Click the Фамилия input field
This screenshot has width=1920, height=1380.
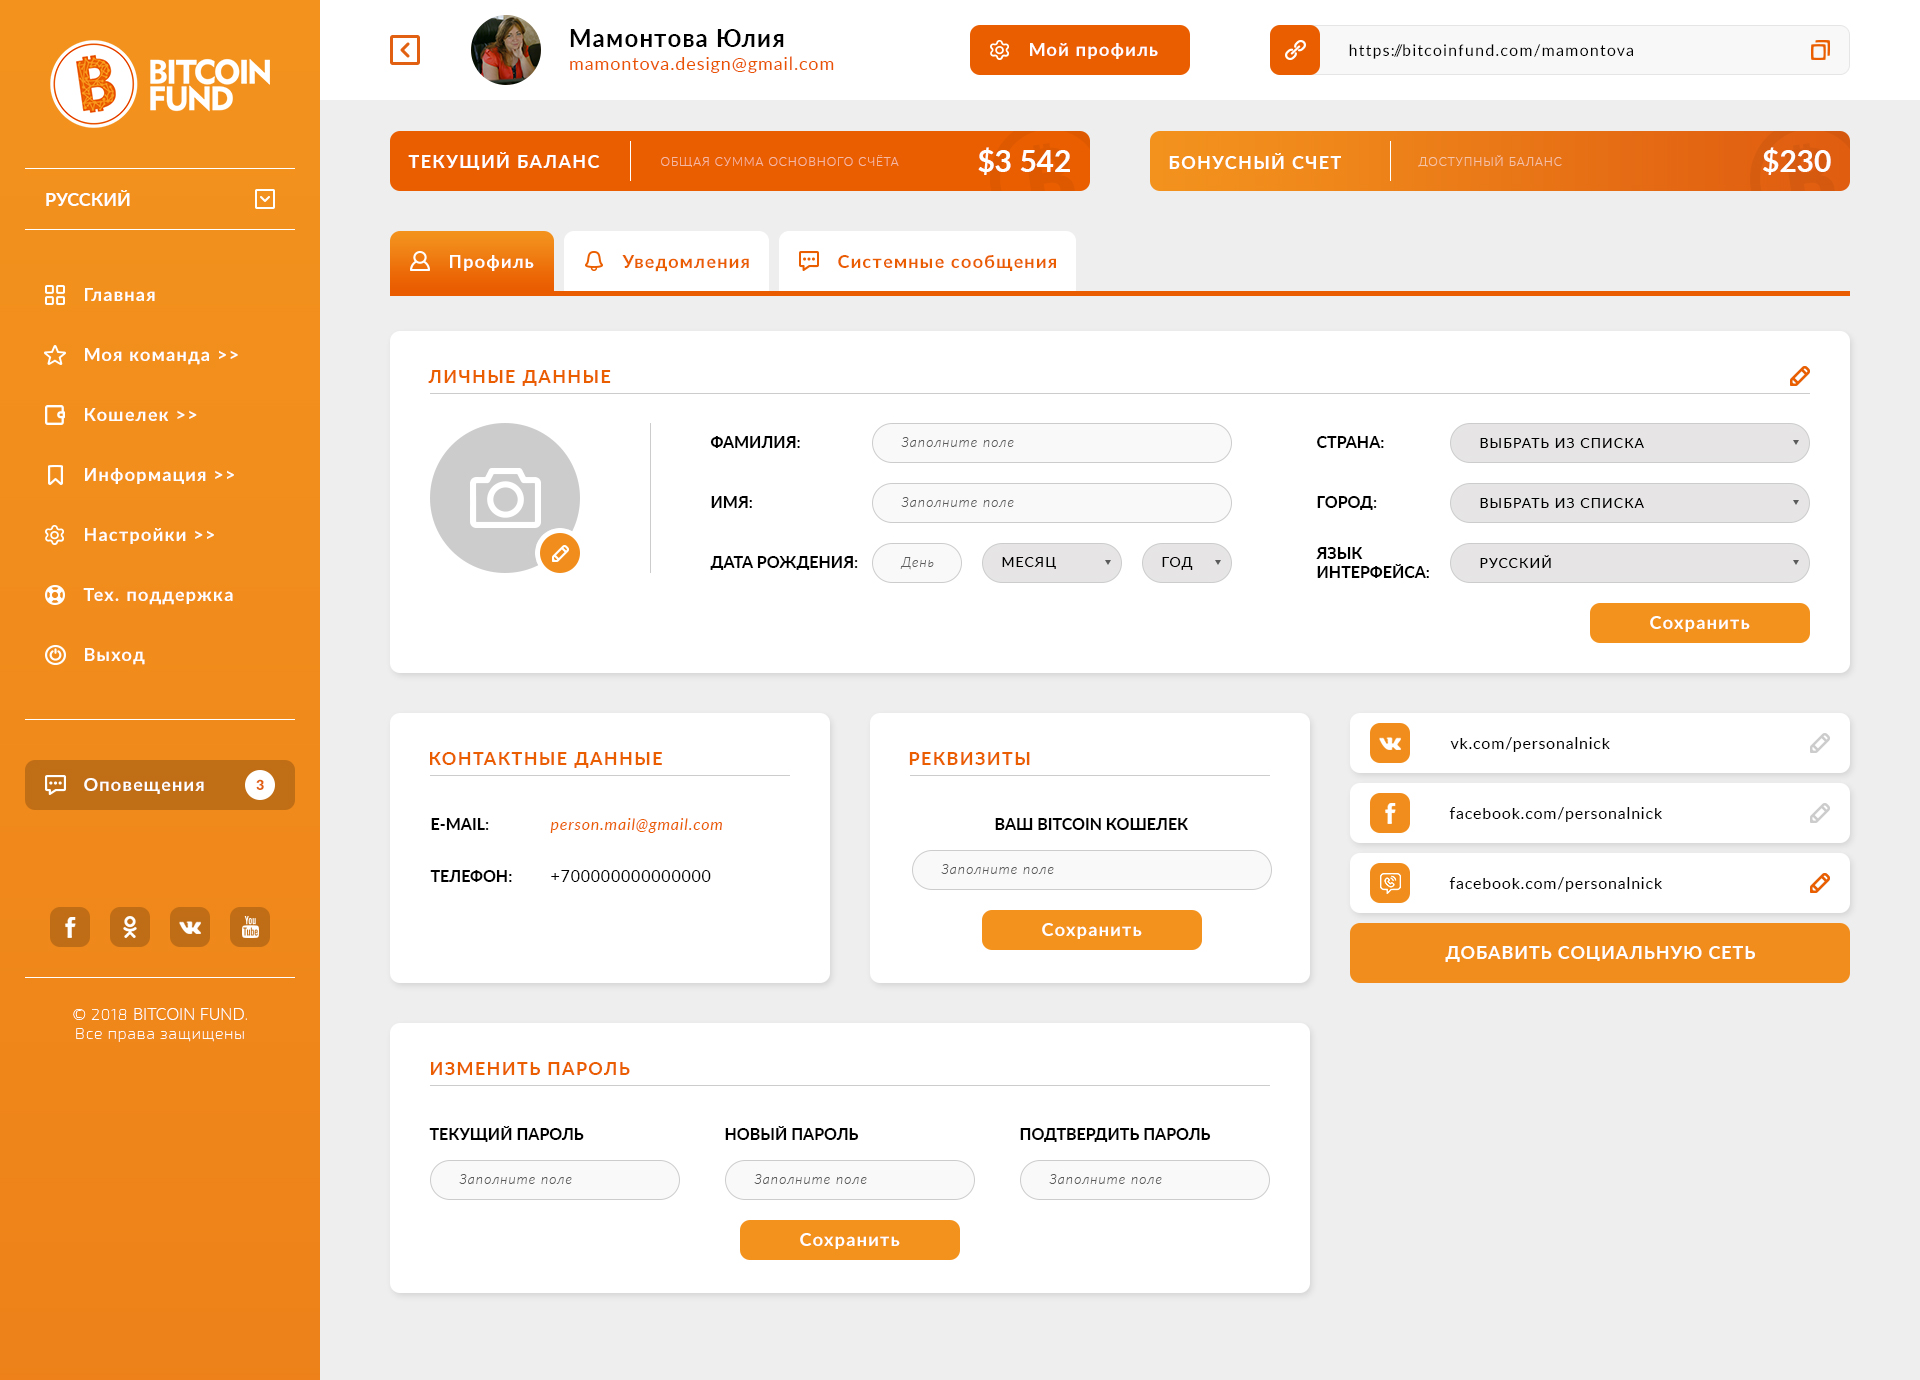tap(1051, 443)
